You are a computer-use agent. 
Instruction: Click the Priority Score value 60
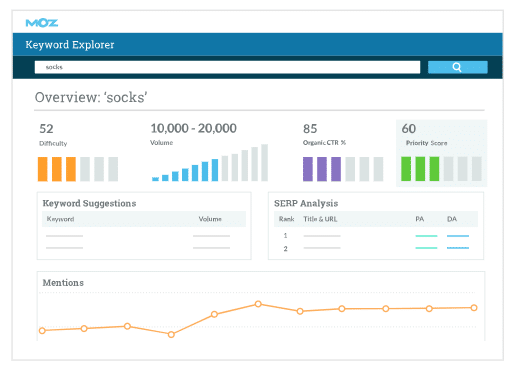click(x=409, y=129)
